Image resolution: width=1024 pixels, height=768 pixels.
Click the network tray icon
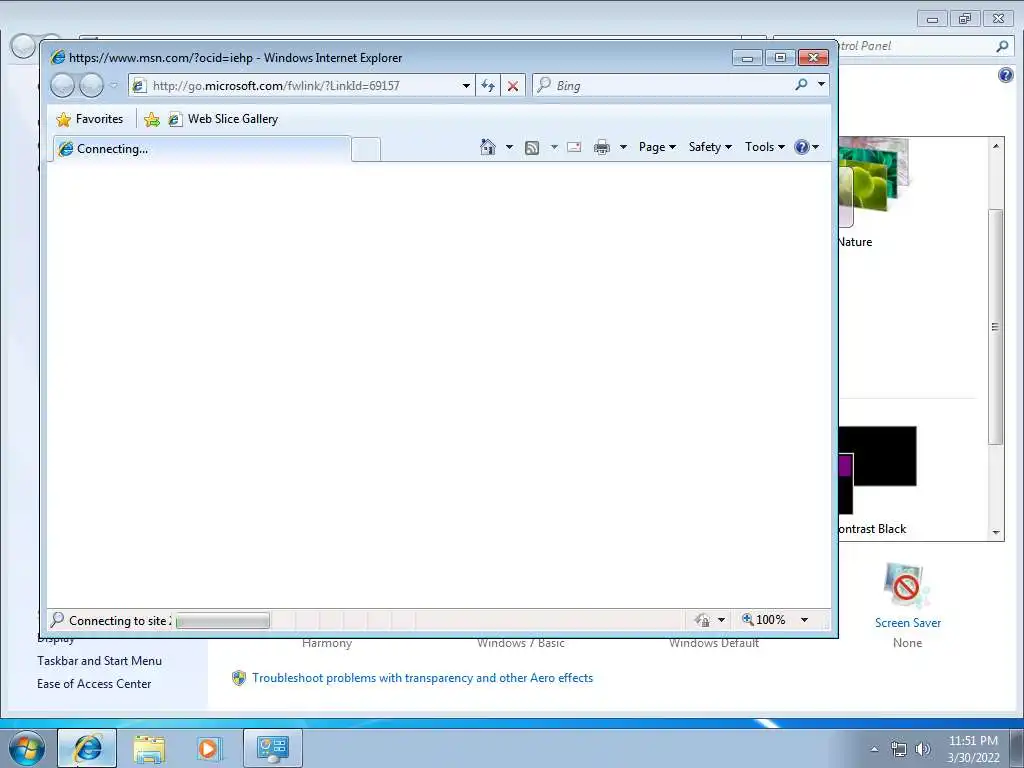(899, 749)
